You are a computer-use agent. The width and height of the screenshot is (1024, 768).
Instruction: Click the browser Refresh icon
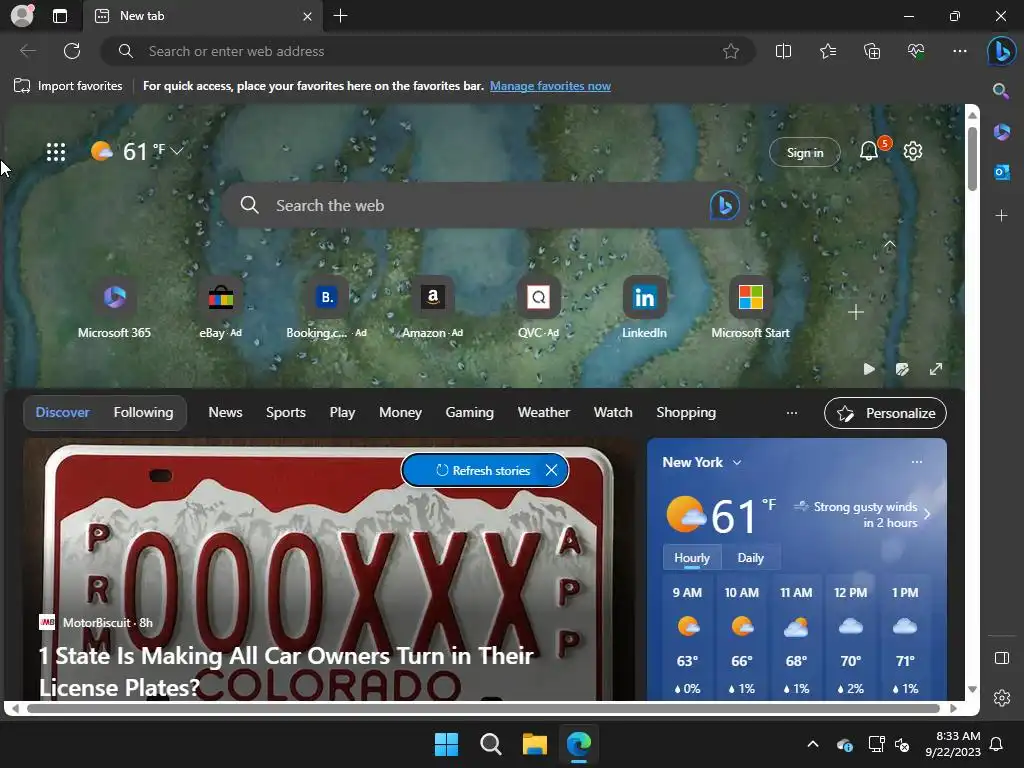[x=72, y=51]
